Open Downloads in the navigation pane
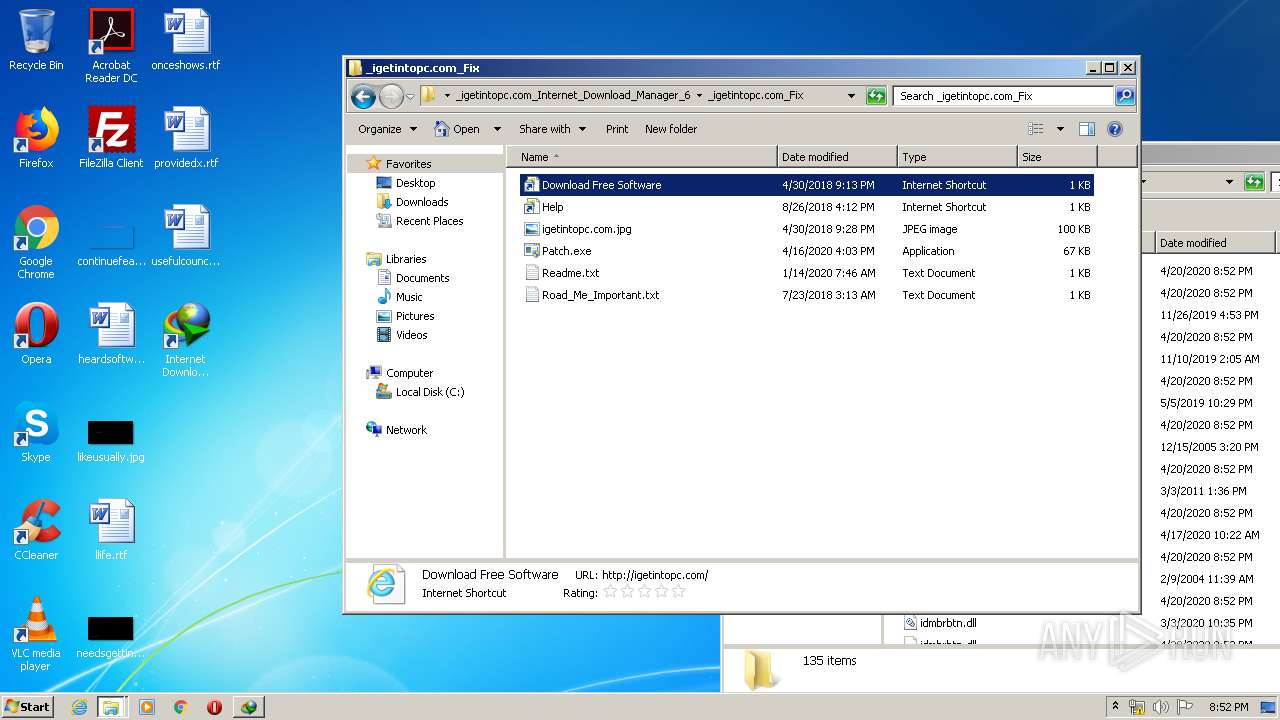 (x=422, y=202)
